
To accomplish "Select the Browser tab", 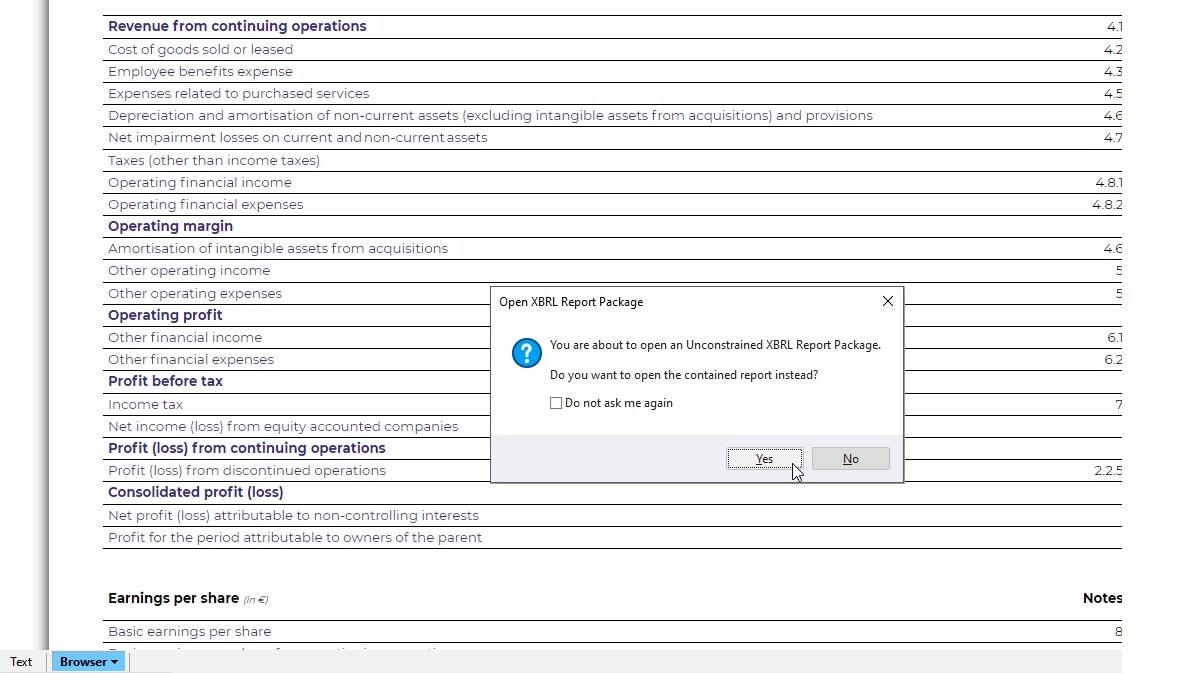I will tap(85, 661).
